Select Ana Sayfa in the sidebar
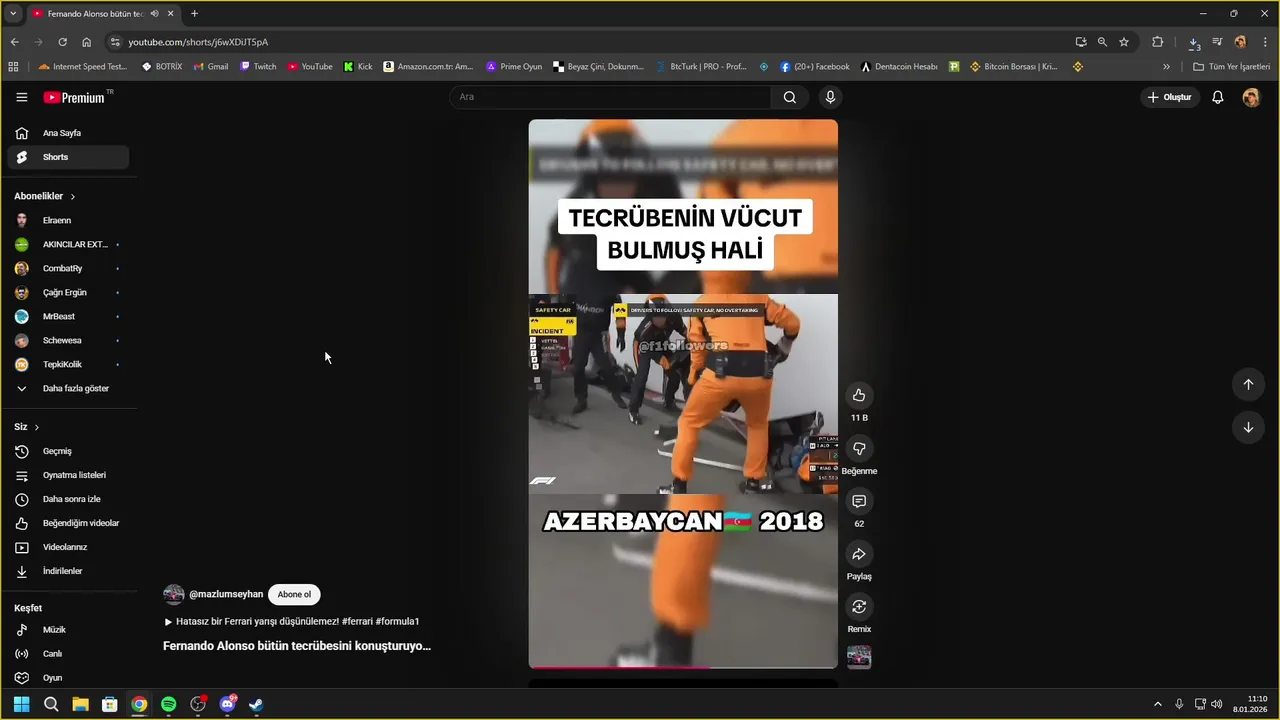Image resolution: width=1280 pixels, height=720 pixels. [68, 133]
